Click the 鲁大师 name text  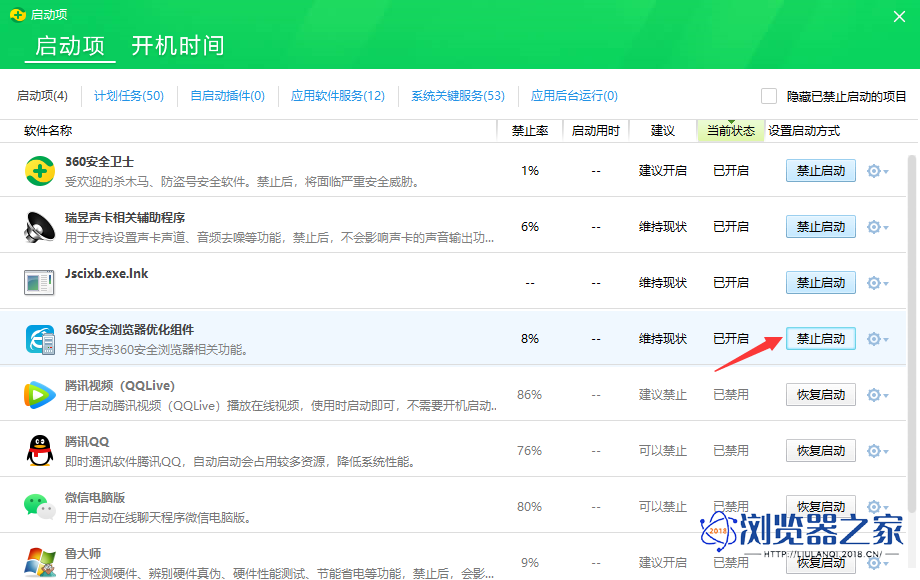(83, 554)
